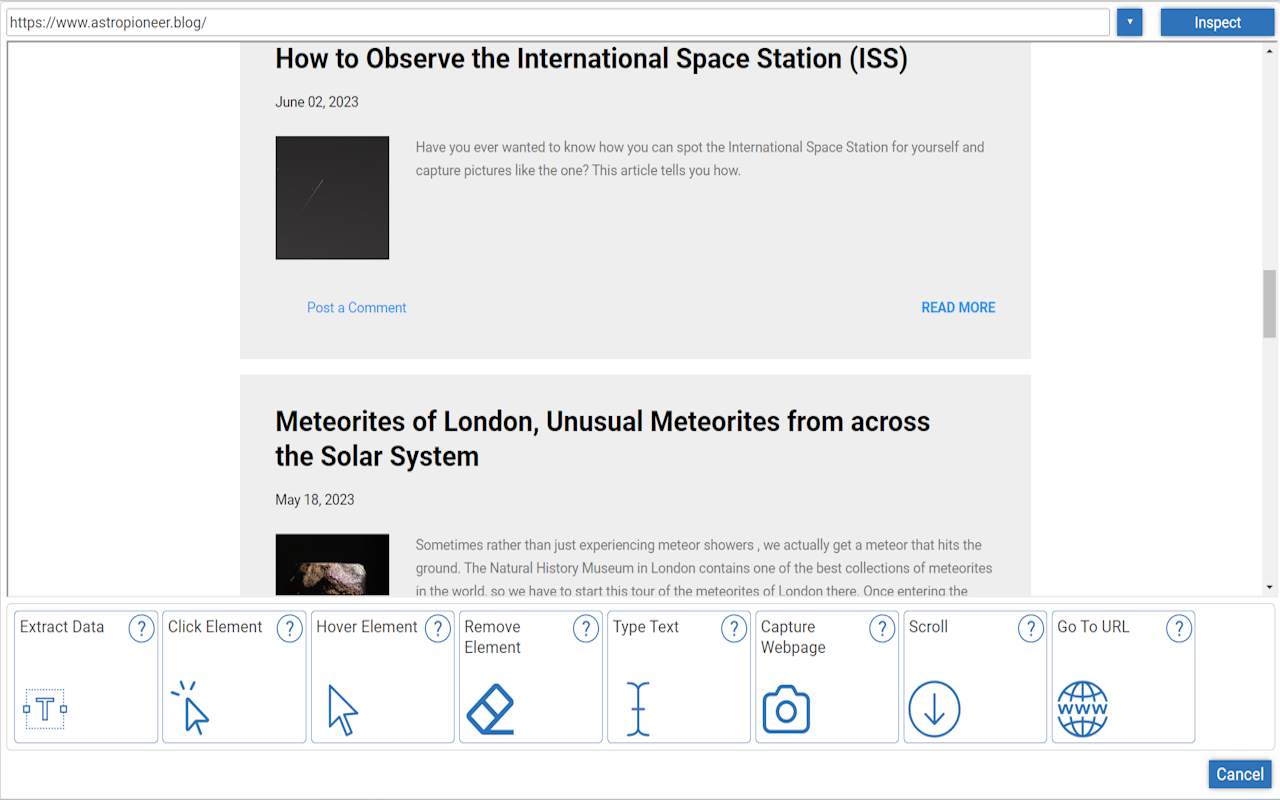Choose the Type Text cursor icon
Image resolution: width=1280 pixels, height=800 pixels.
pos(638,709)
